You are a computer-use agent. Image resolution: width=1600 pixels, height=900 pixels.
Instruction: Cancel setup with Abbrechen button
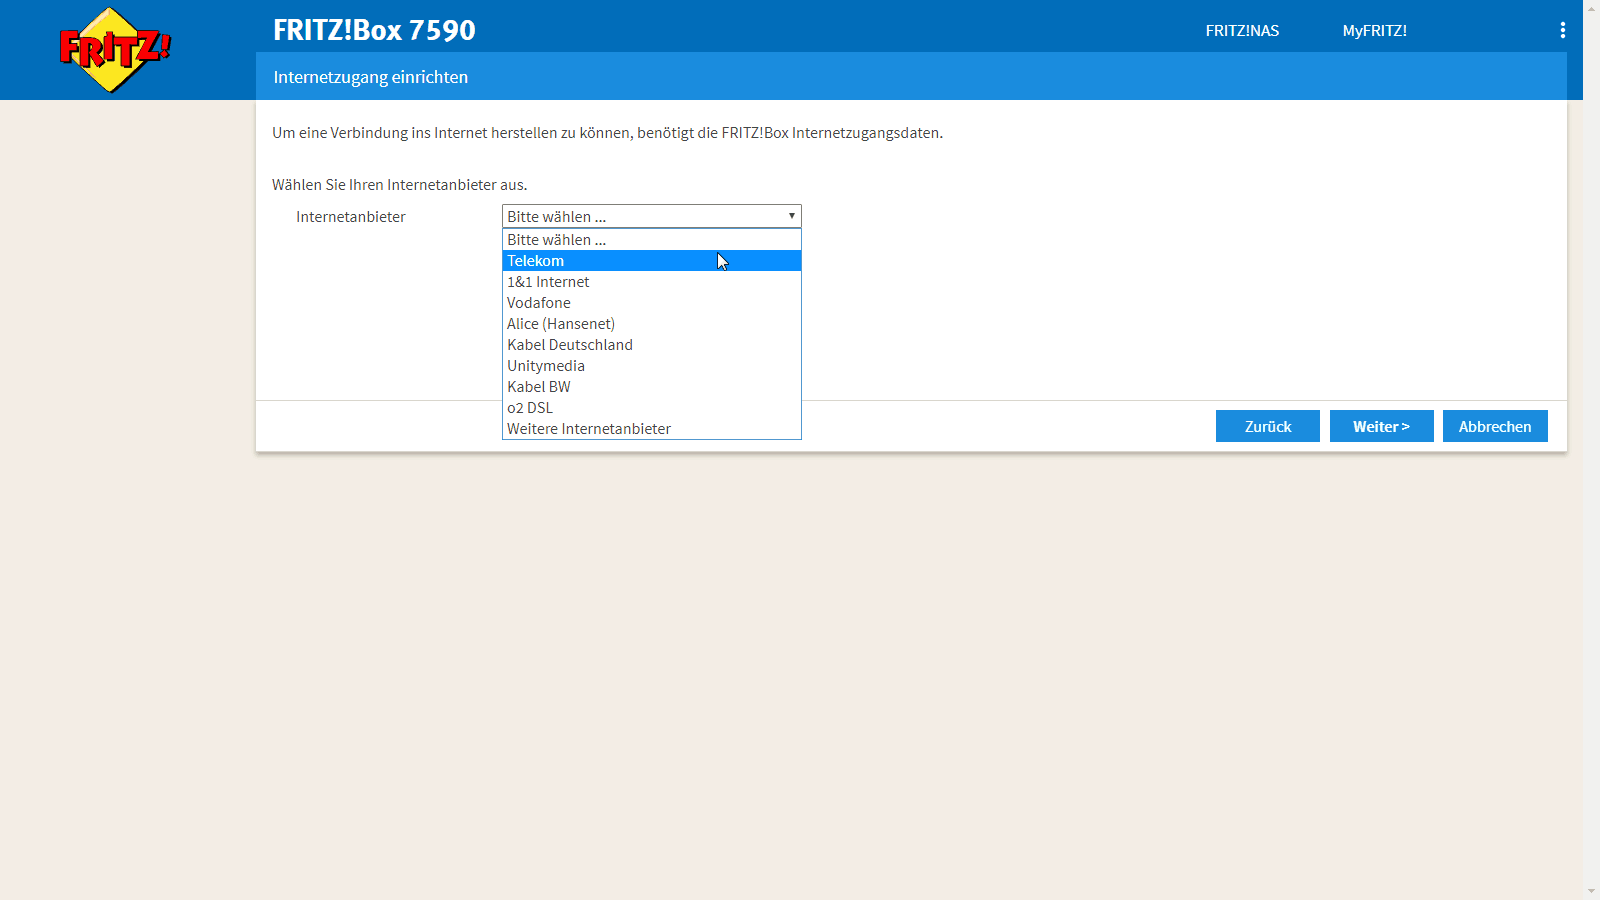1495,426
